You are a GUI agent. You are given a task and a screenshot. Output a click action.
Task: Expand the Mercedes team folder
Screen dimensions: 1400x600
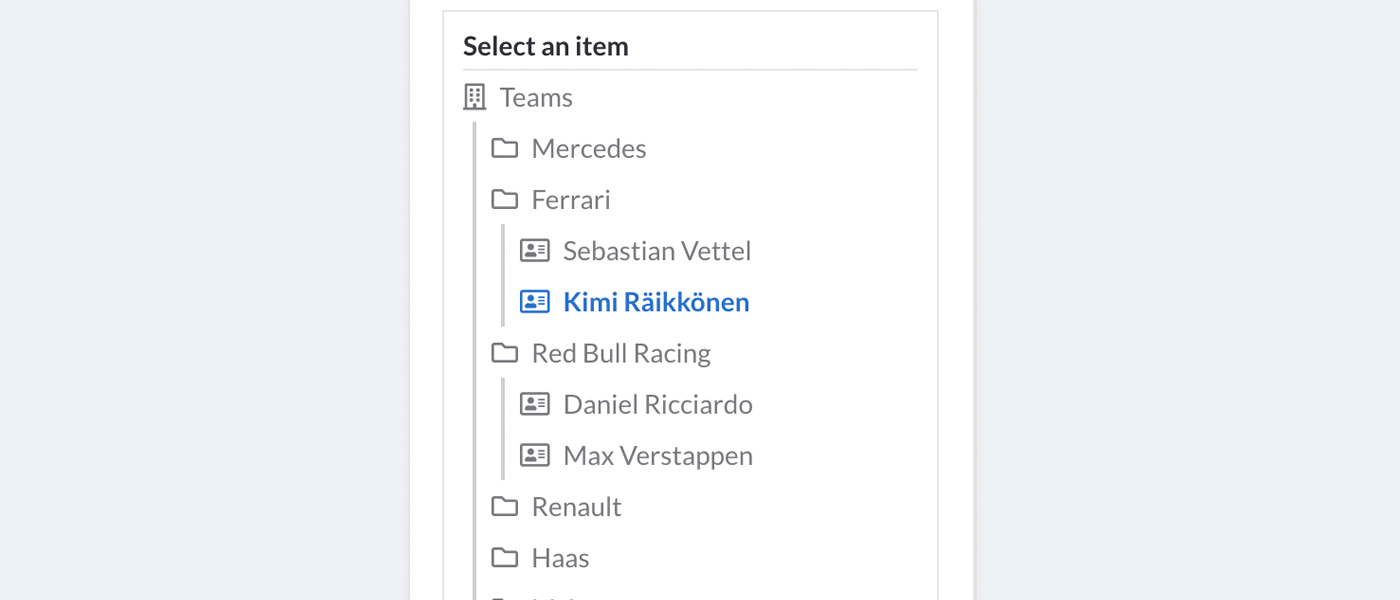click(x=588, y=149)
